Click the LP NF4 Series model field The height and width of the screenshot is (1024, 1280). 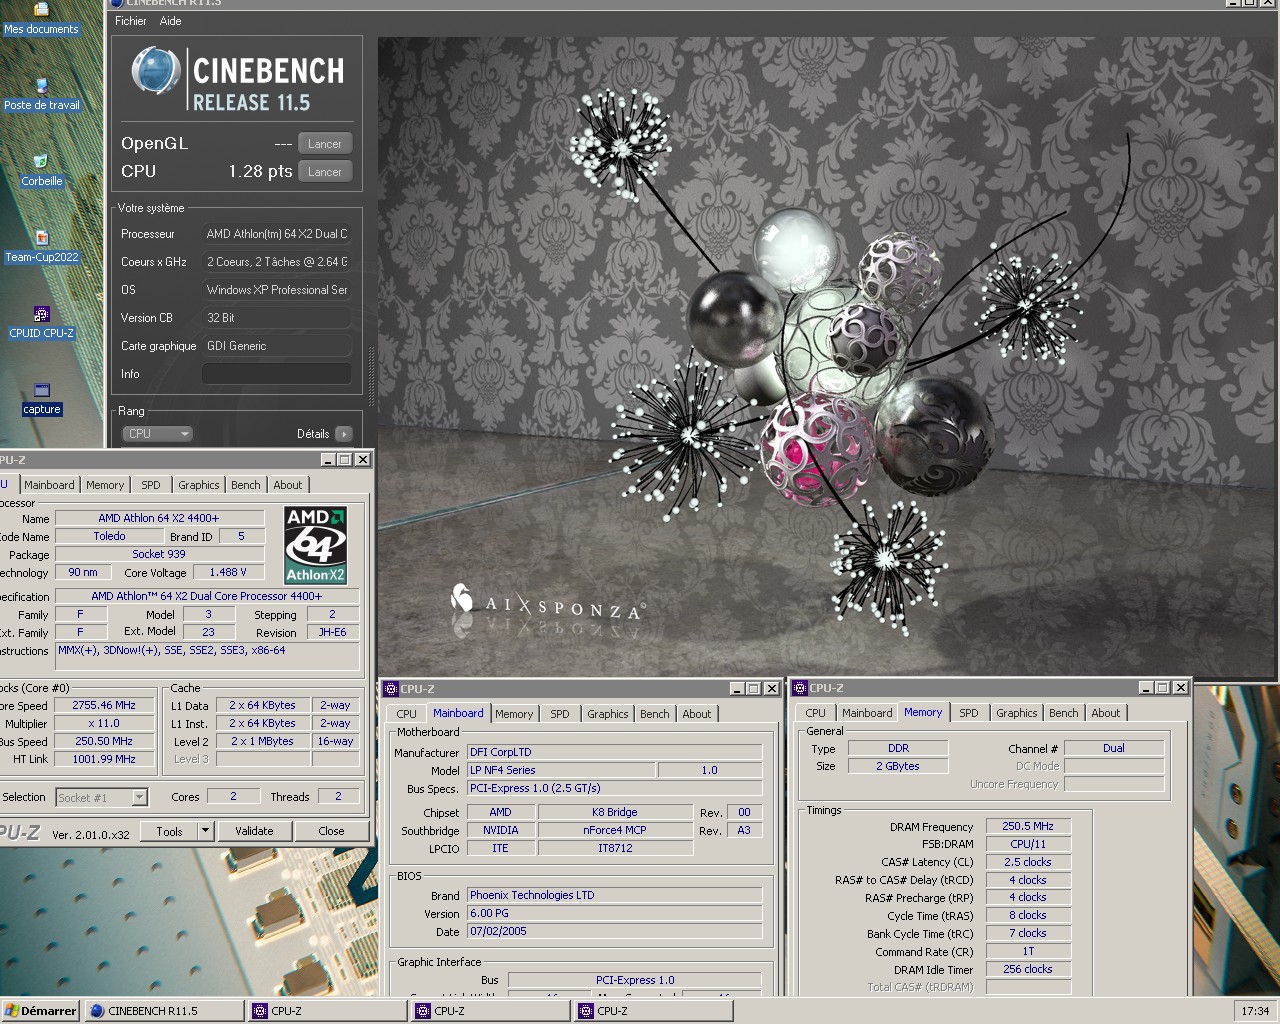(561, 770)
